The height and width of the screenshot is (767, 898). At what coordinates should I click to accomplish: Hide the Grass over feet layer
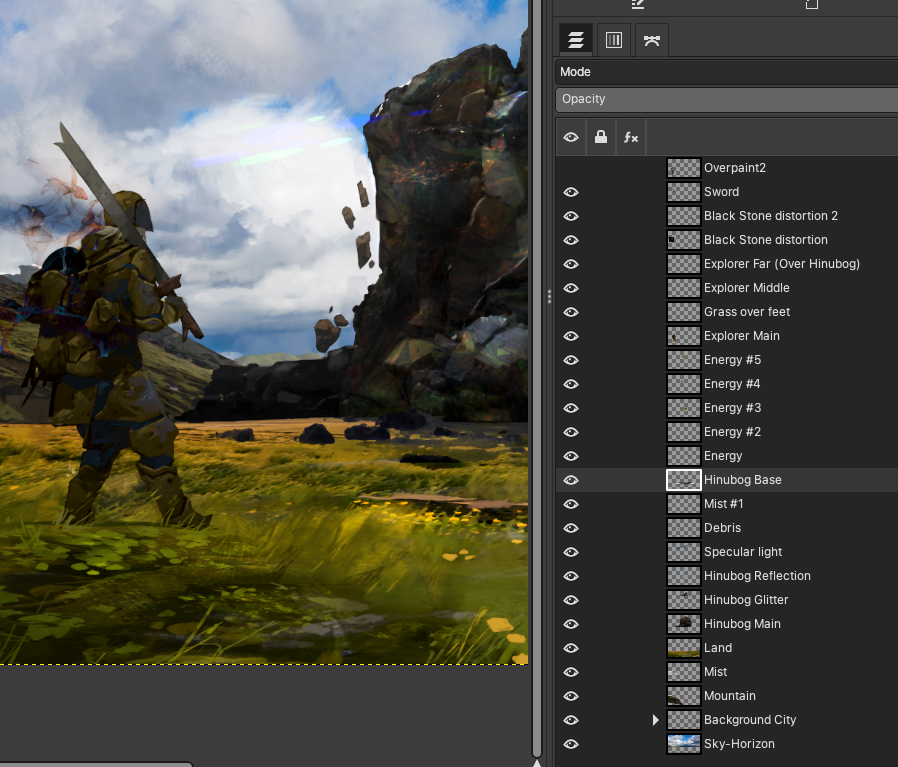571,312
